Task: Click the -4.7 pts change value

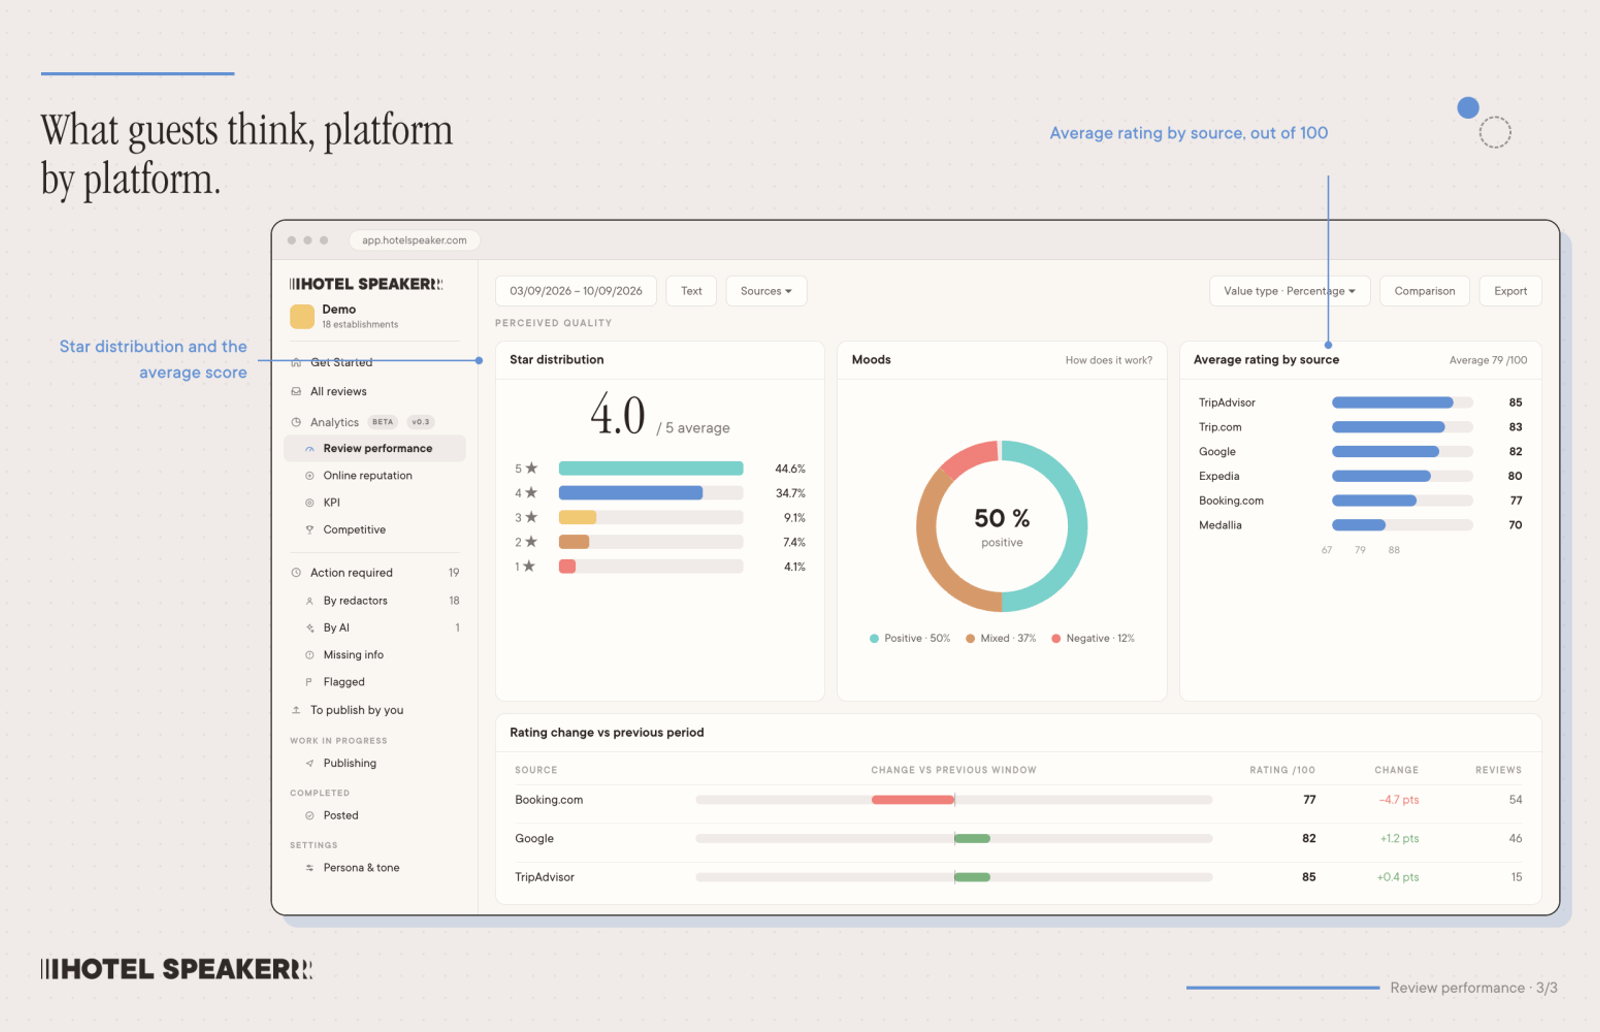Action: coord(1399,800)
